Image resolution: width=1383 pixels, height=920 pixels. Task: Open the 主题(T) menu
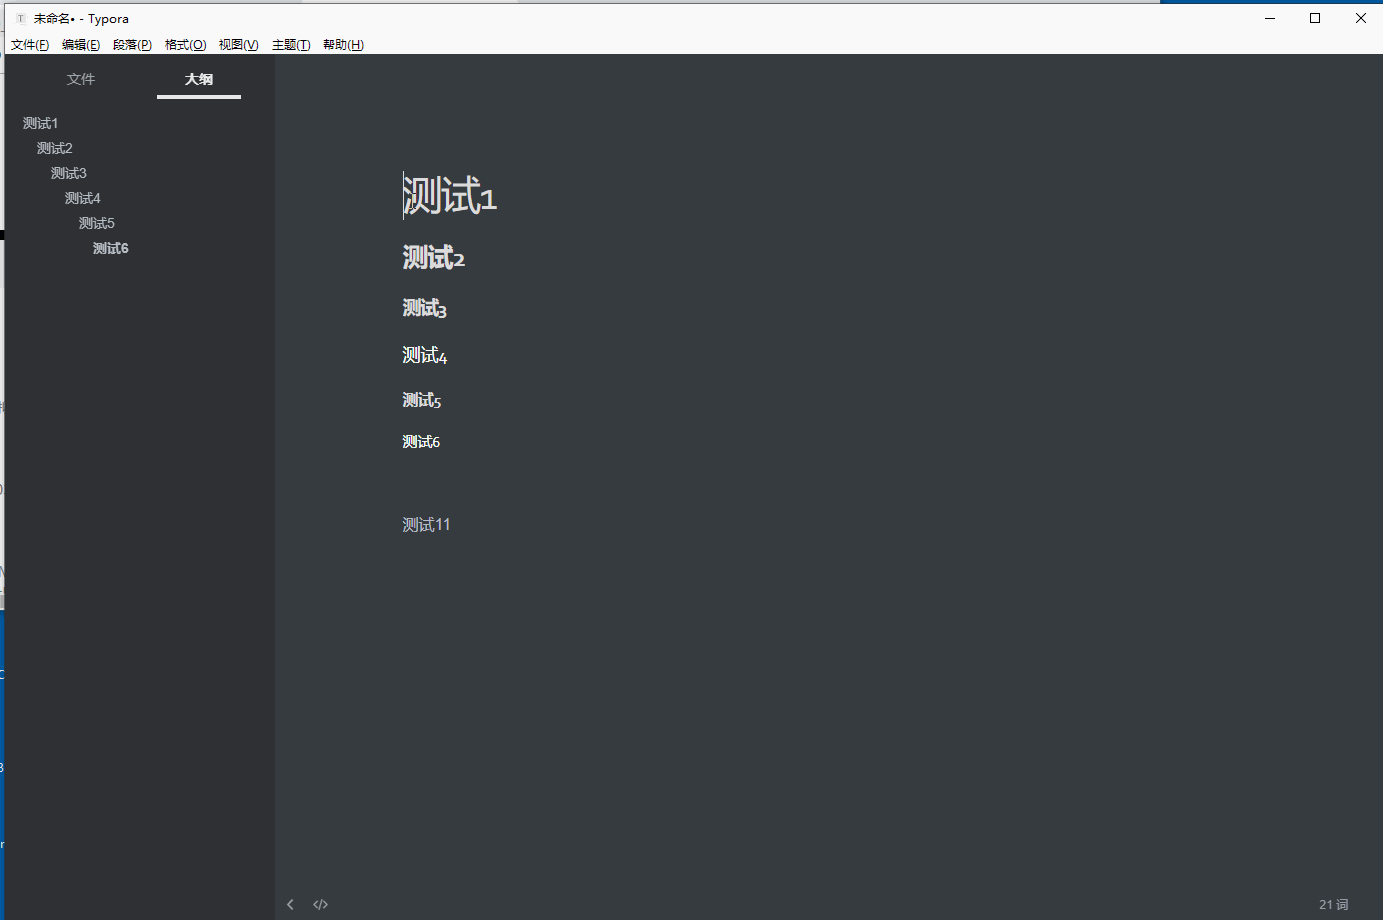(x=291, y=45)
